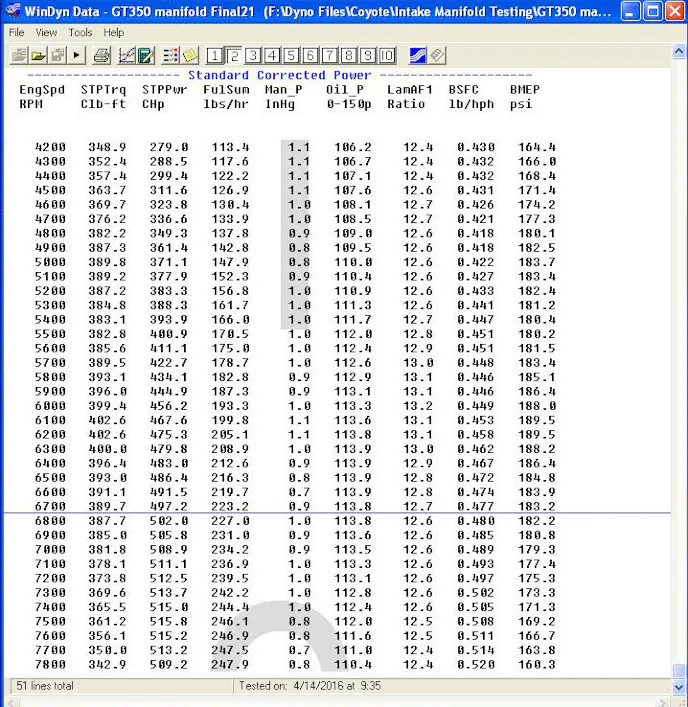This screenshot has height=707, width=688.
Task: Click the vertical scrollbar down arrow
Action: click(679, 671)
